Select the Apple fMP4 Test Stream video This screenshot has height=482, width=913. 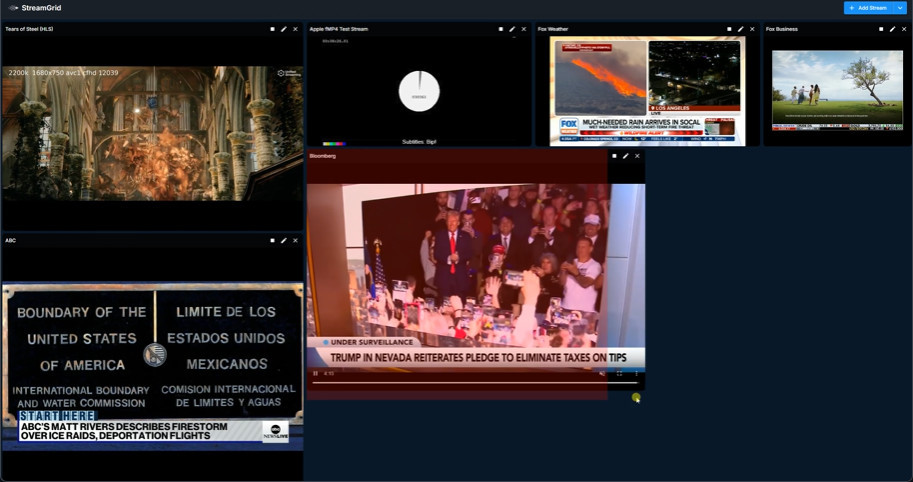coord(419,91)
